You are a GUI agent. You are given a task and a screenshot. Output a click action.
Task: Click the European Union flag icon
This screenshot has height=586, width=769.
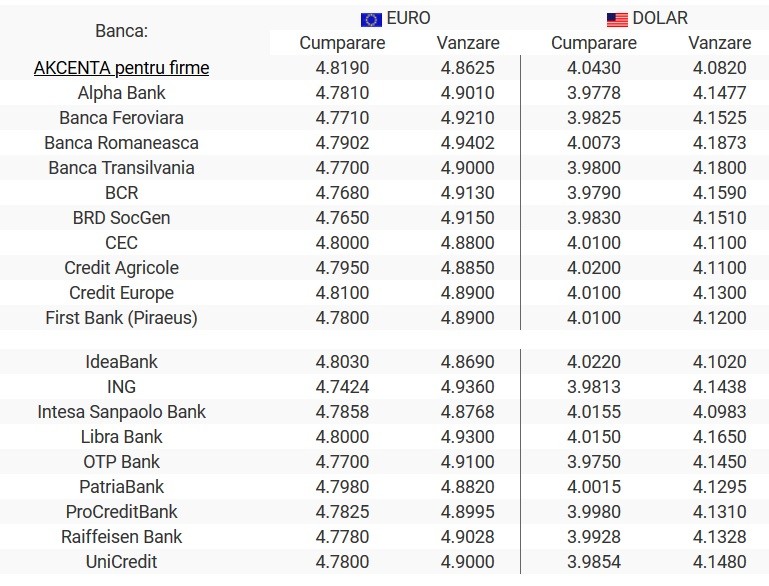[x=371, y=20]
